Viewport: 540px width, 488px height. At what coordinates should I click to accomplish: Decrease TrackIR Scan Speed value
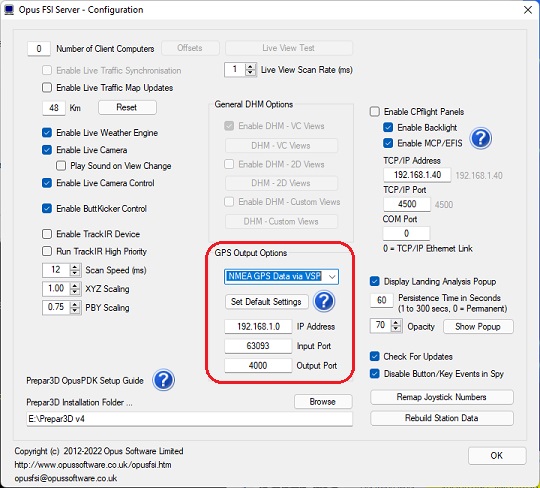75,273
